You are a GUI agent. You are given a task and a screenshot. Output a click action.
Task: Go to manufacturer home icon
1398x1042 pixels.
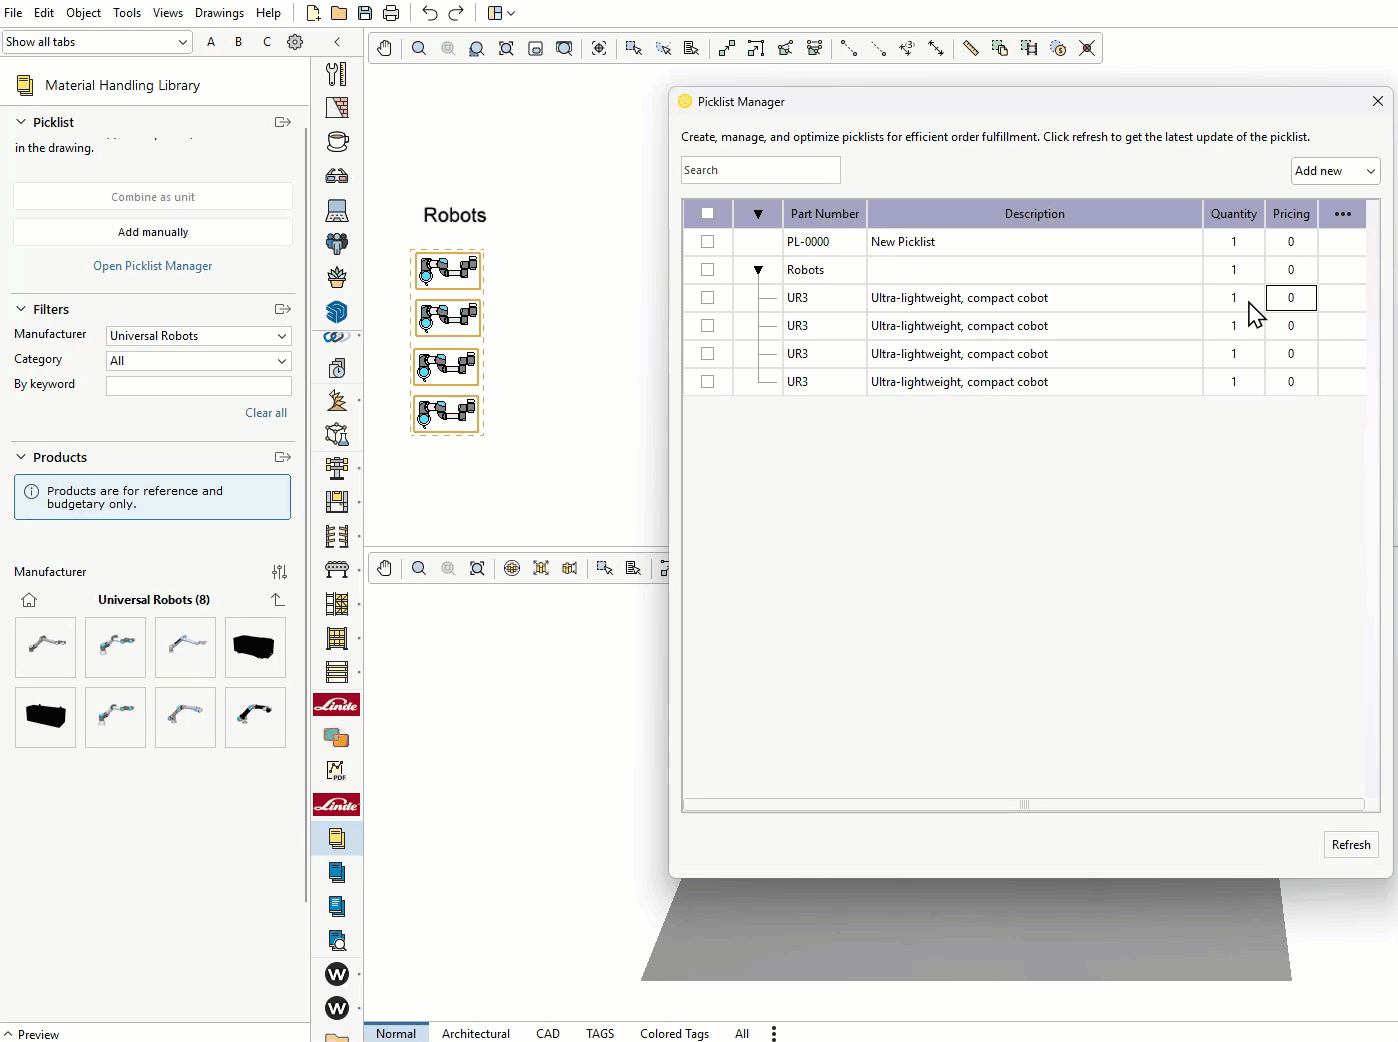pyautogui.click(x=29, y=600)
